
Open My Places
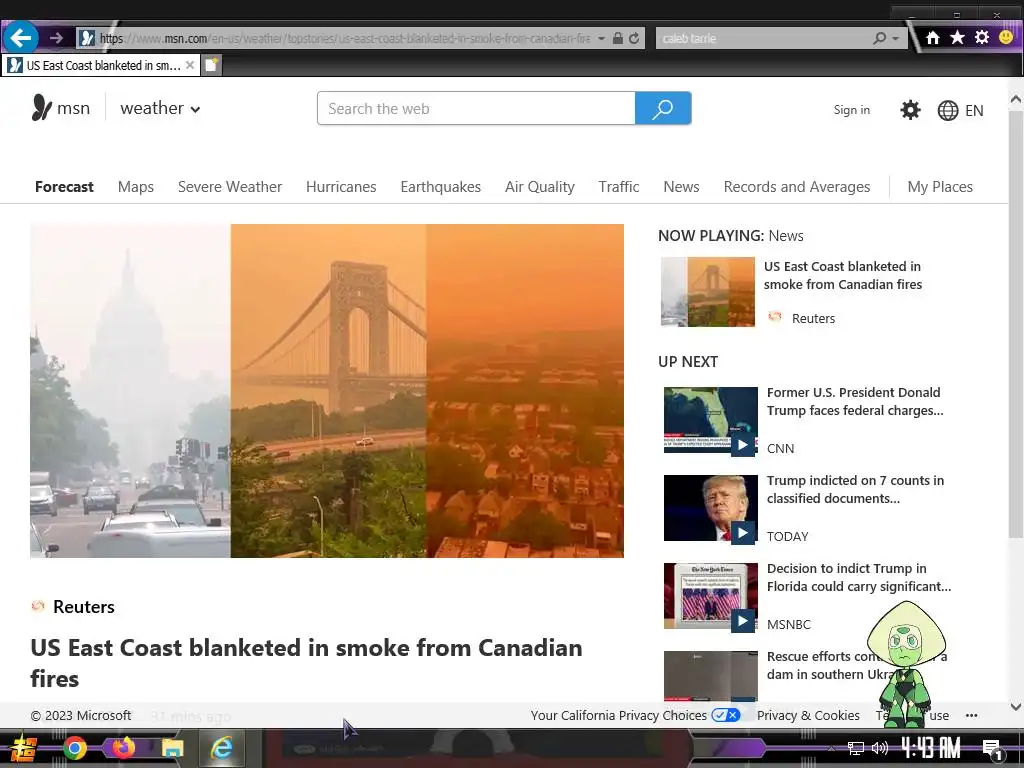click(x=940, y=187)
